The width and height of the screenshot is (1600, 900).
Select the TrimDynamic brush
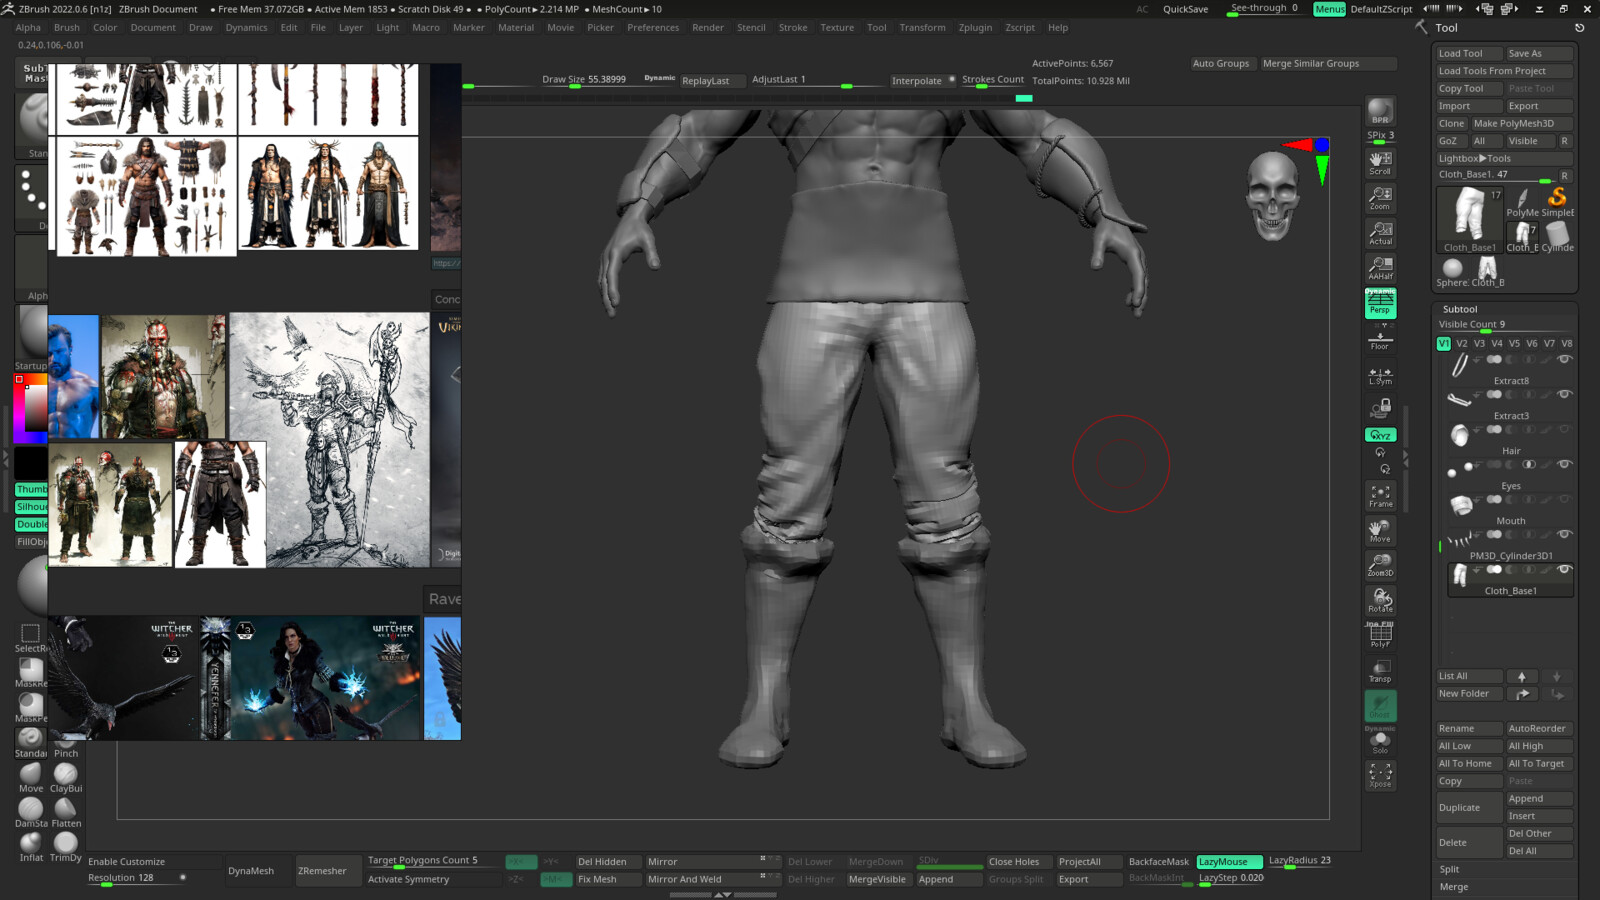[66, 847]
